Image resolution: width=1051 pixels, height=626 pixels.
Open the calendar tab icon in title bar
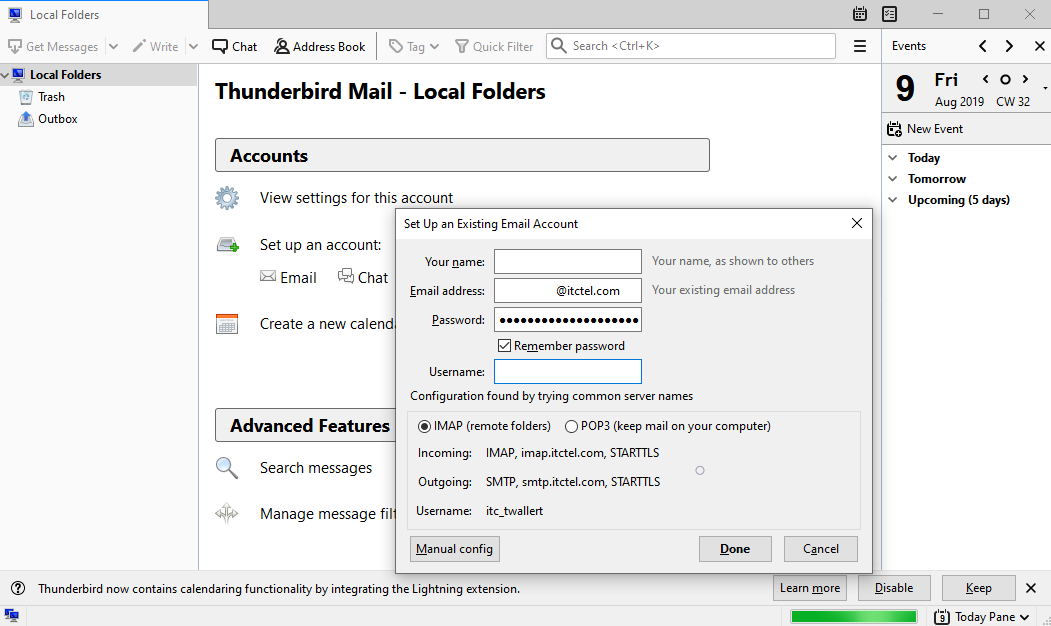[860, 14]
